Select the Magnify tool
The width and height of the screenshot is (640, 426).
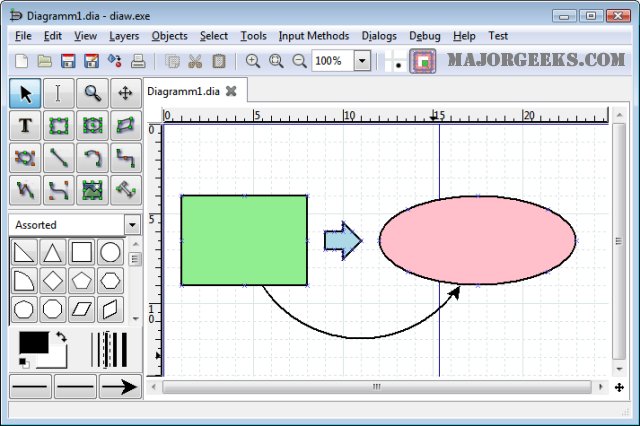tap(92, 93)
